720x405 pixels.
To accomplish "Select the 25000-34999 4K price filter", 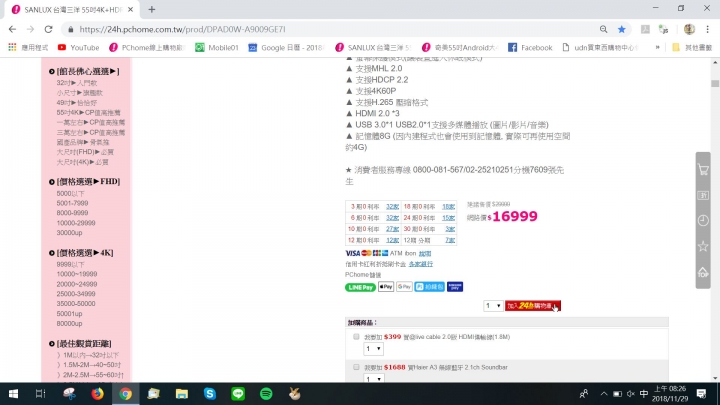I will pyautogui.click(x=76, y=294).
